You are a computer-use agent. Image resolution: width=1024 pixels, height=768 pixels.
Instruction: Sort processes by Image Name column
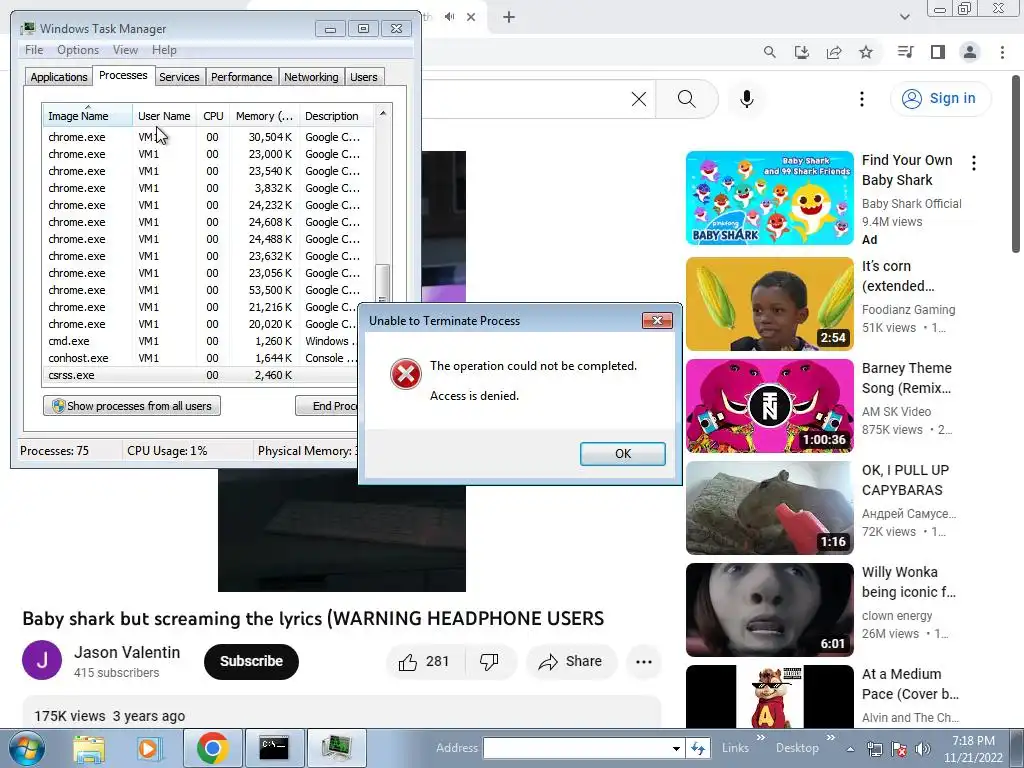pos(87,116)
